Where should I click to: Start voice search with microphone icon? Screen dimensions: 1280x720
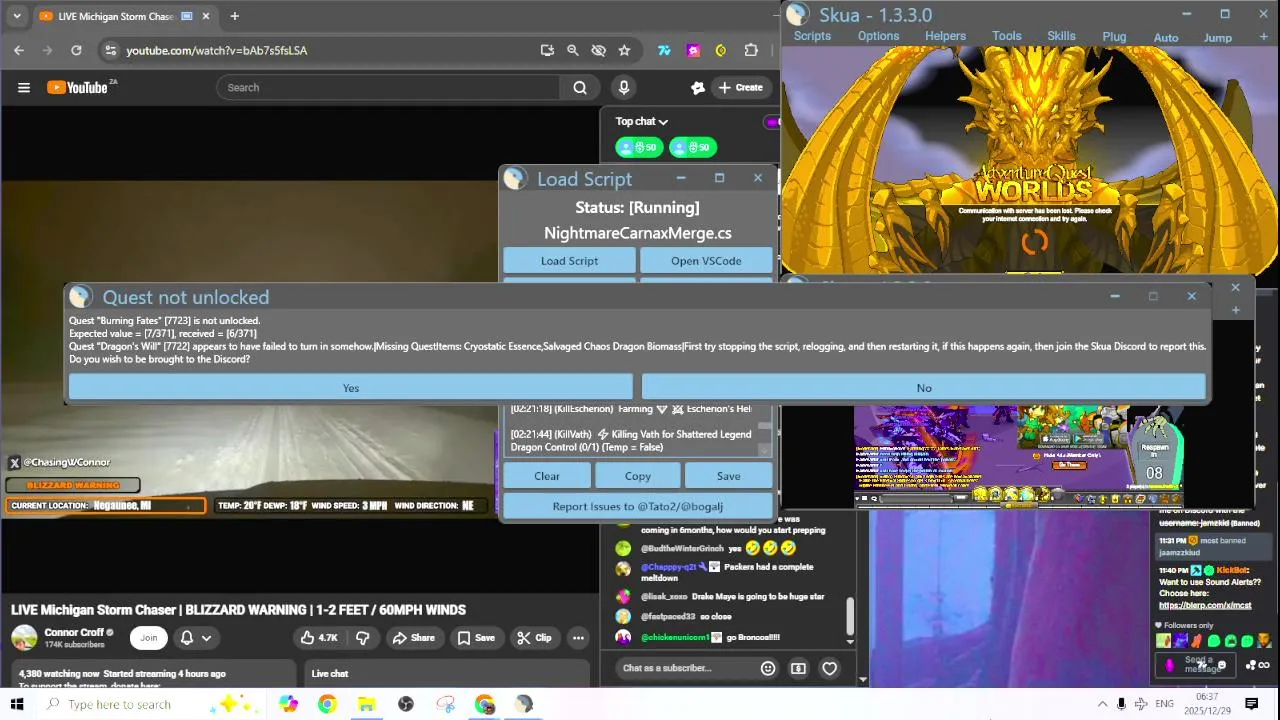coord(624,87)
